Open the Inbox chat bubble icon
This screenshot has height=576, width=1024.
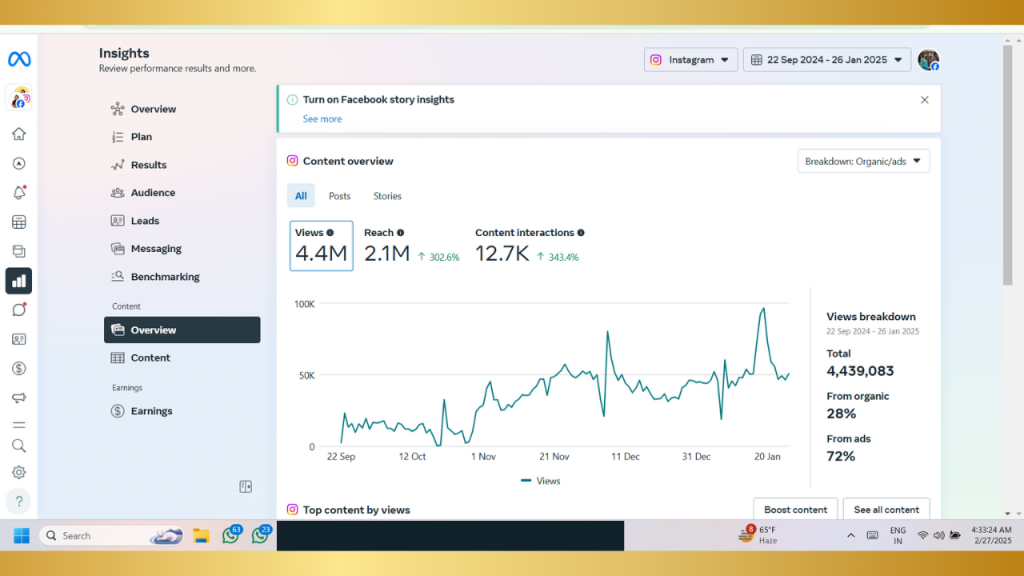[19, 310]
